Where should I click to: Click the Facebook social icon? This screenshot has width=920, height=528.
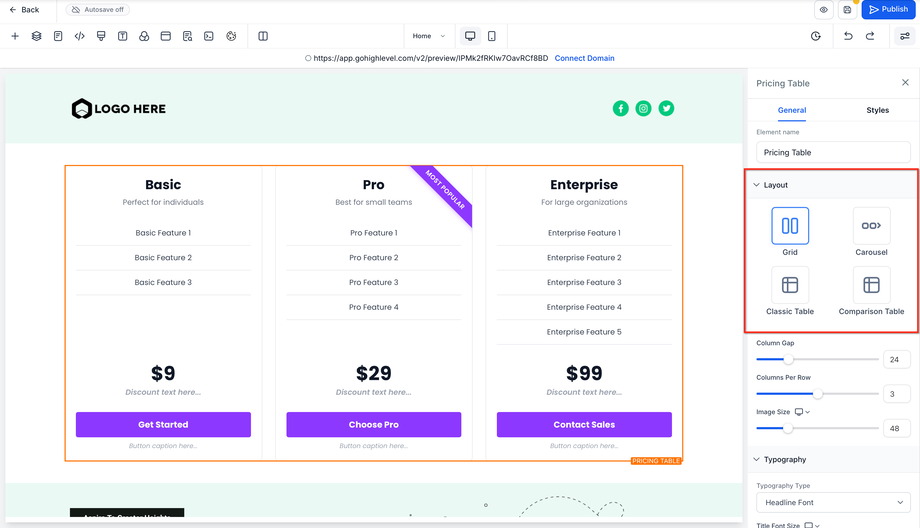[x=621, y=108]
